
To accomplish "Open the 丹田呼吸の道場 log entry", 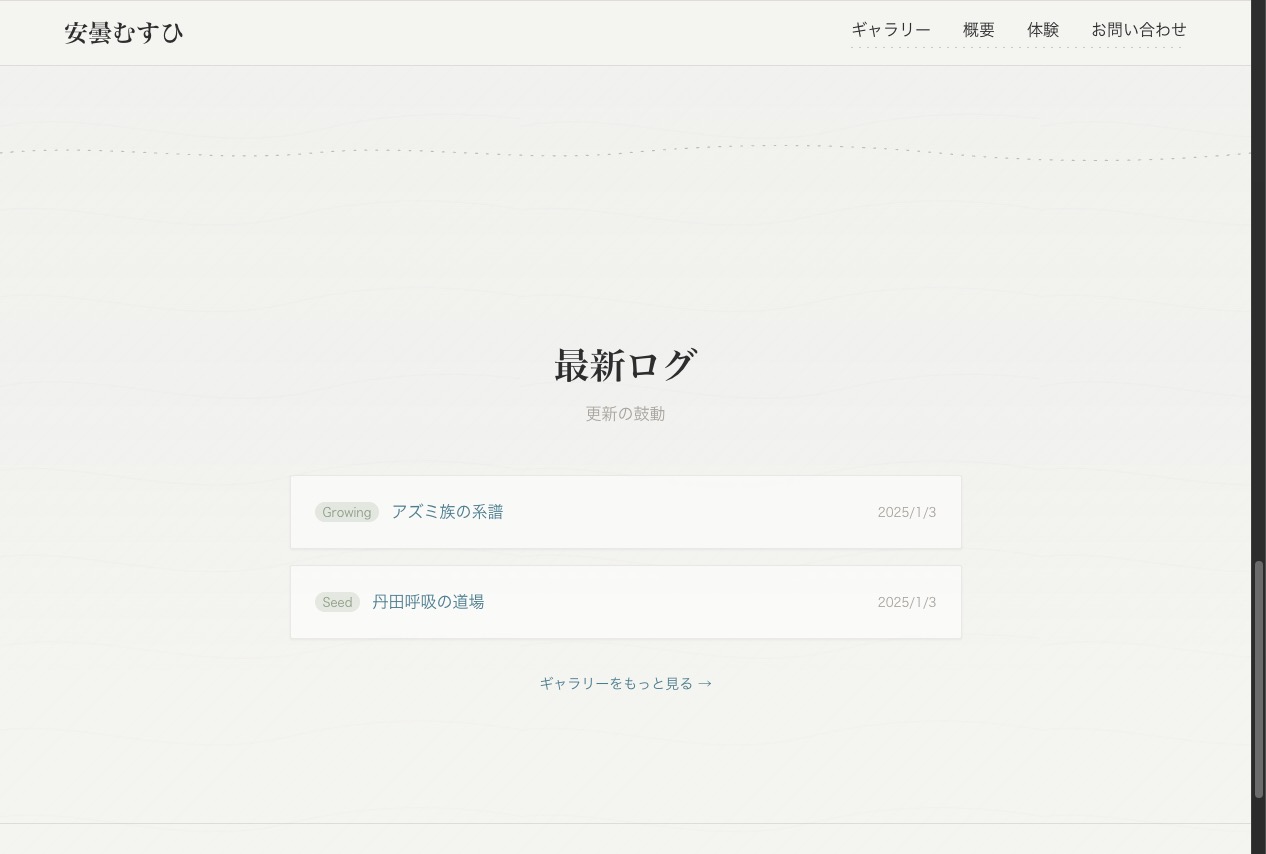I will tap(428, 601).
